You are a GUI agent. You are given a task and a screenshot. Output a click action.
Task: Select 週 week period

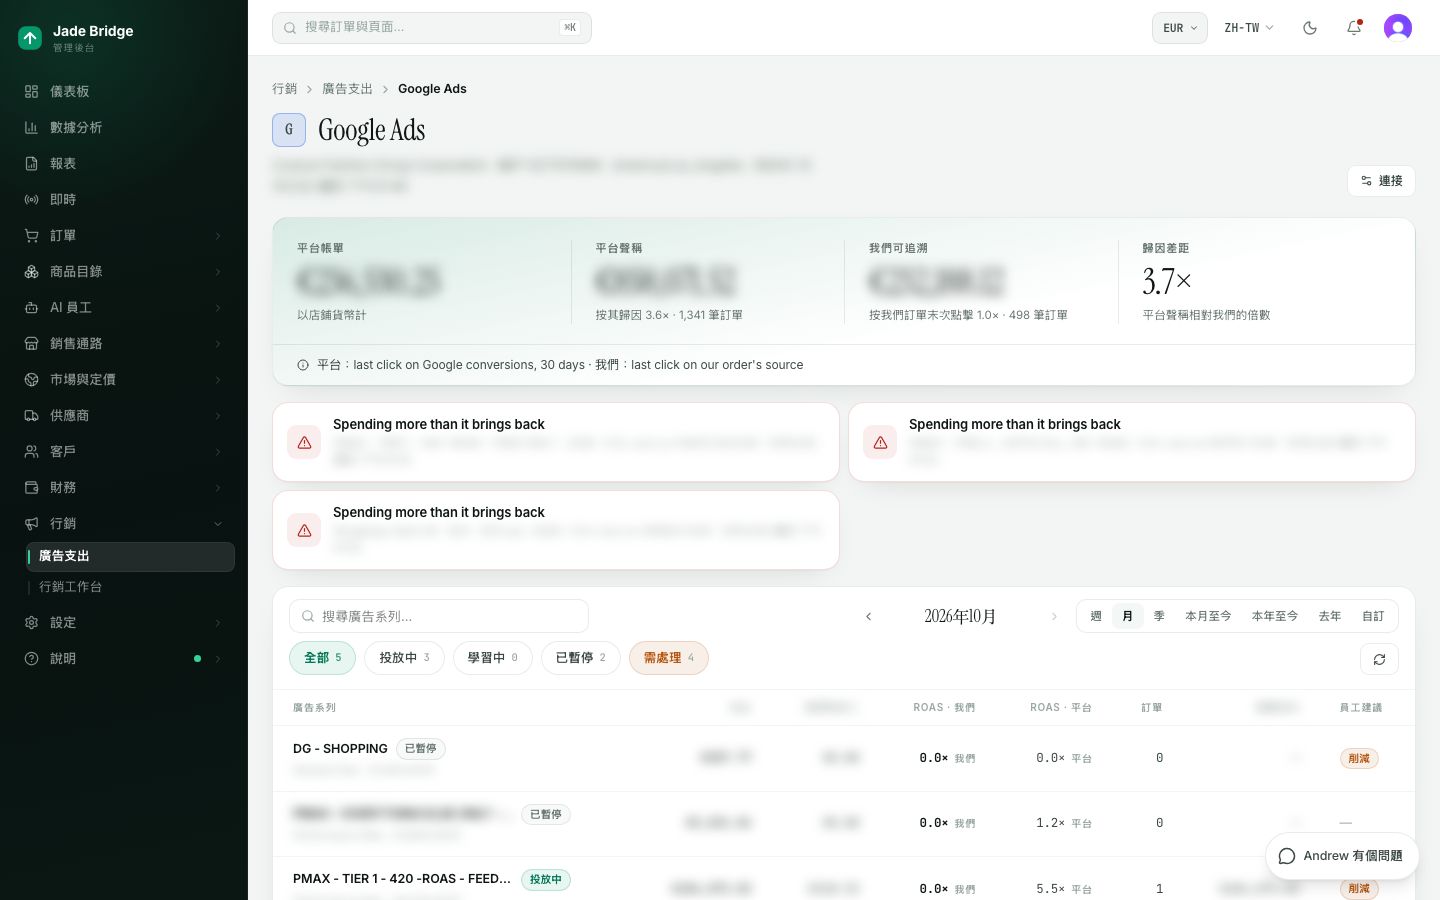click(1096, 616)
